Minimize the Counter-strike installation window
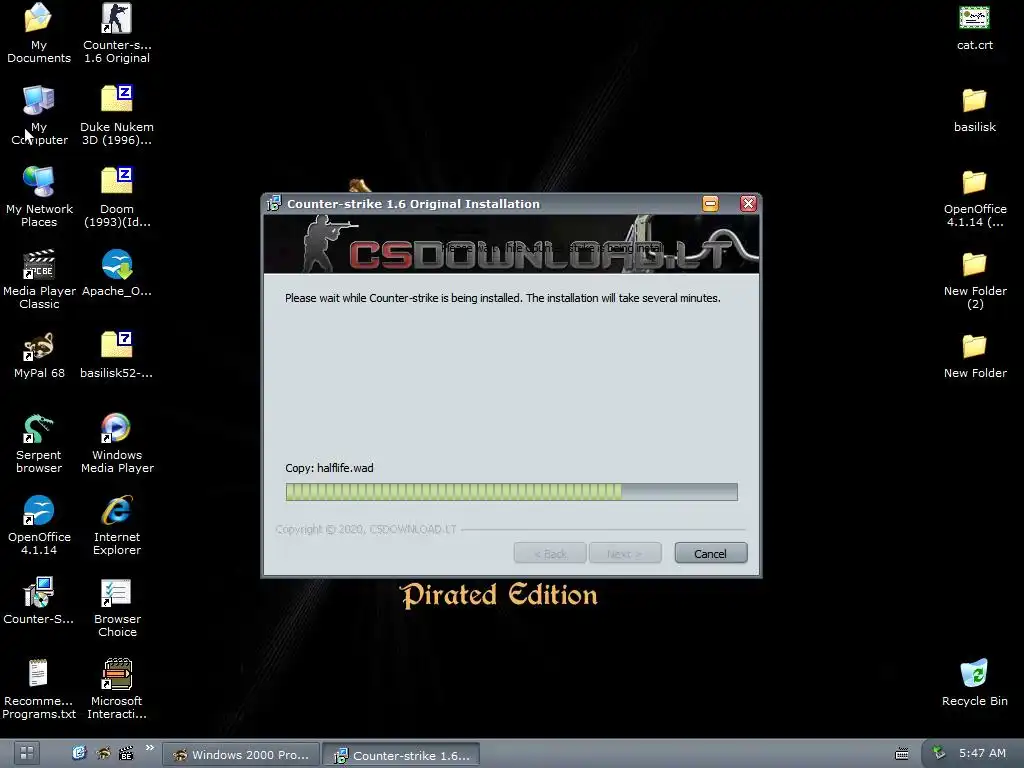The image size is (1024, 768). point(711,204)
